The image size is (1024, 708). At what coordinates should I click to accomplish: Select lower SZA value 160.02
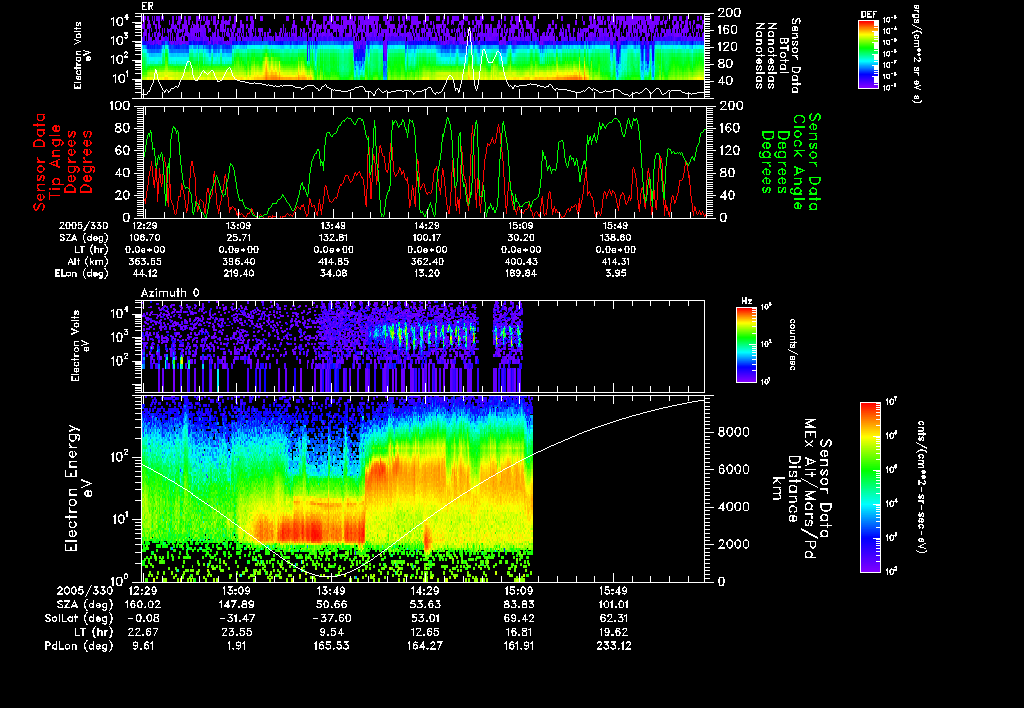(142, 604)
